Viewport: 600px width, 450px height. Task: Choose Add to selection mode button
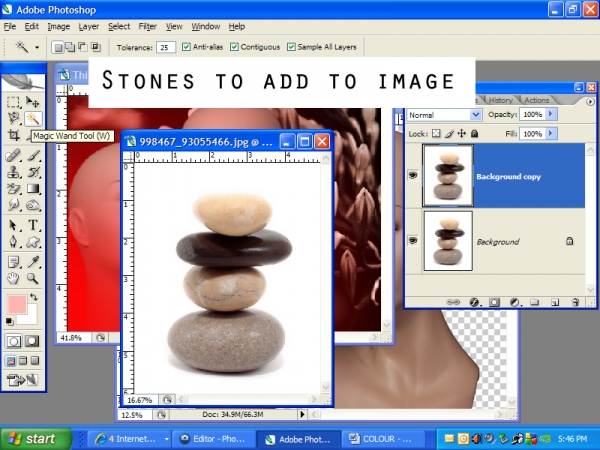(70, 47)
